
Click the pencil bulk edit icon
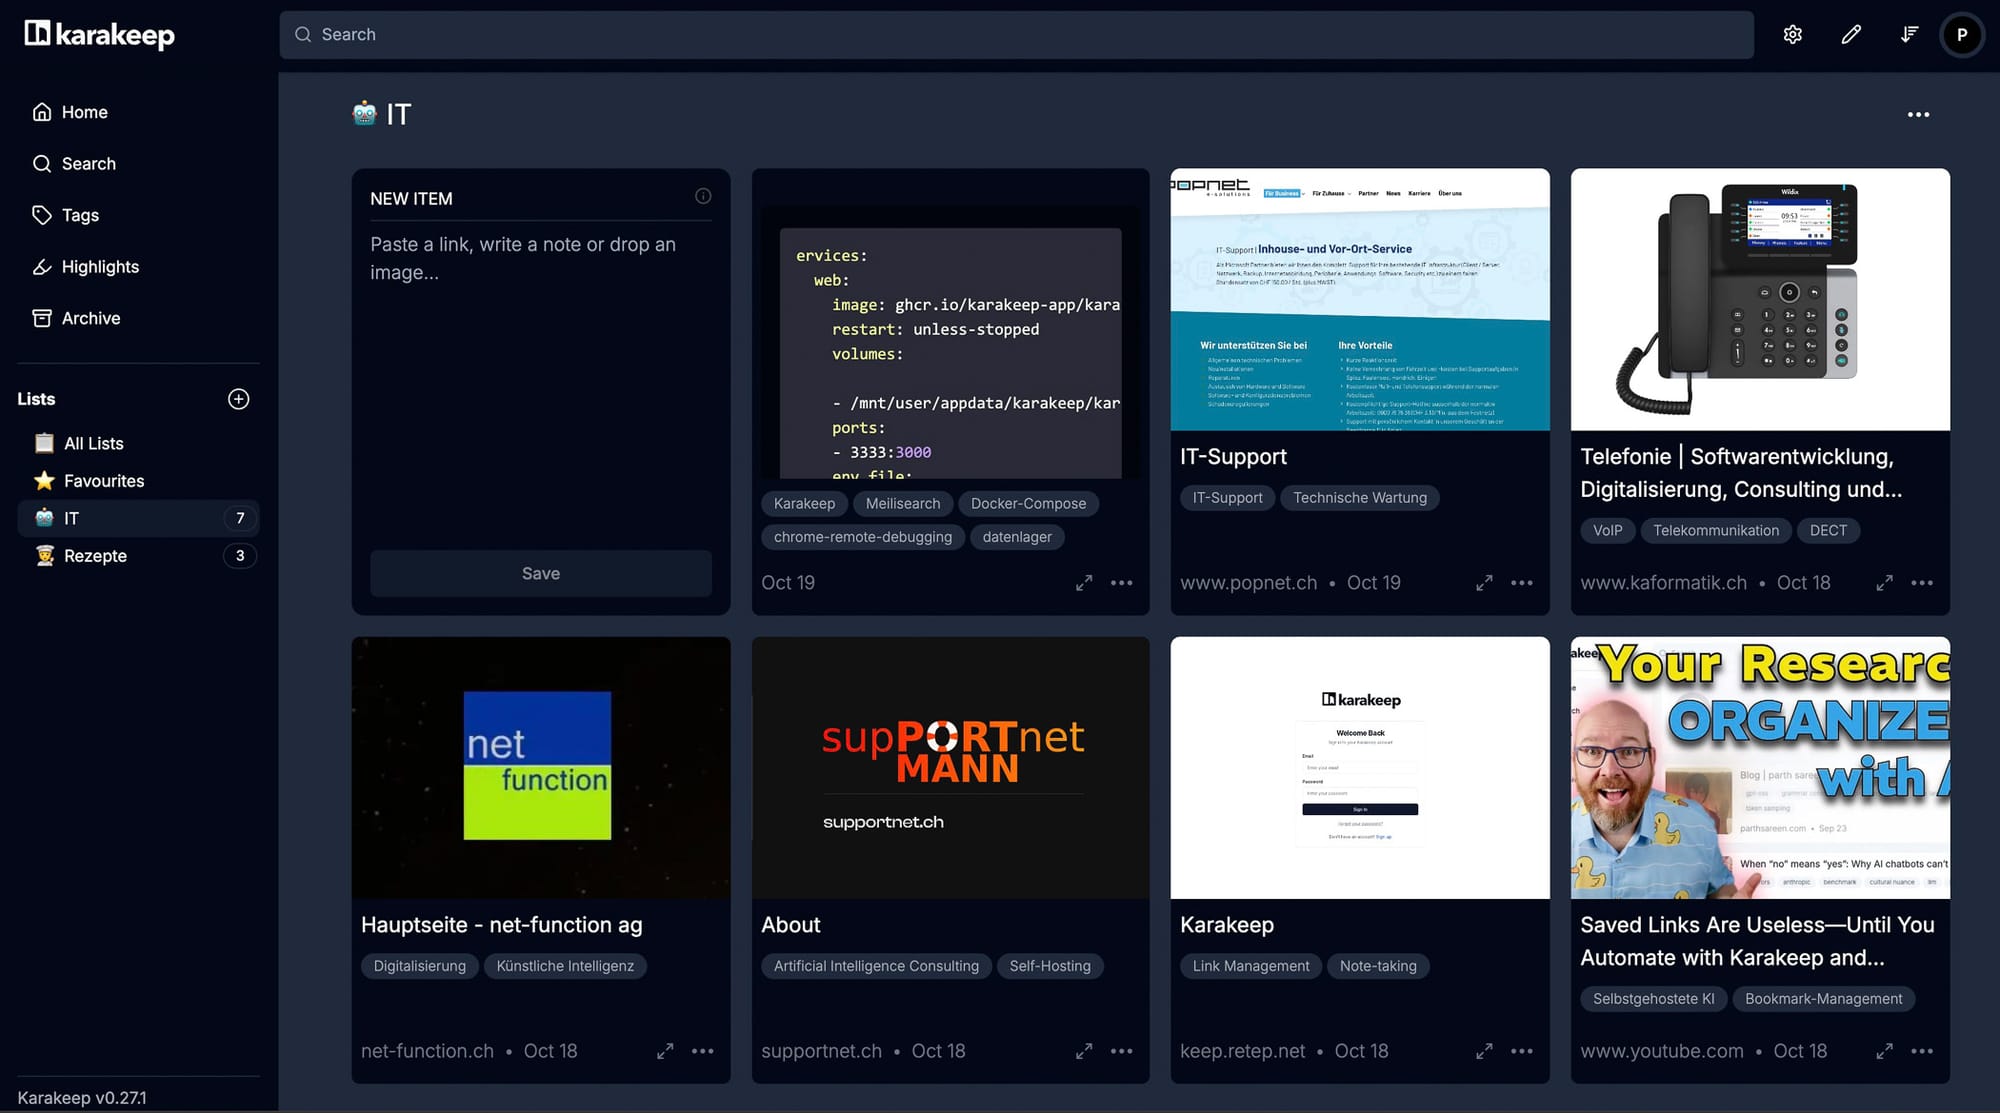[x=1851, y=35]
